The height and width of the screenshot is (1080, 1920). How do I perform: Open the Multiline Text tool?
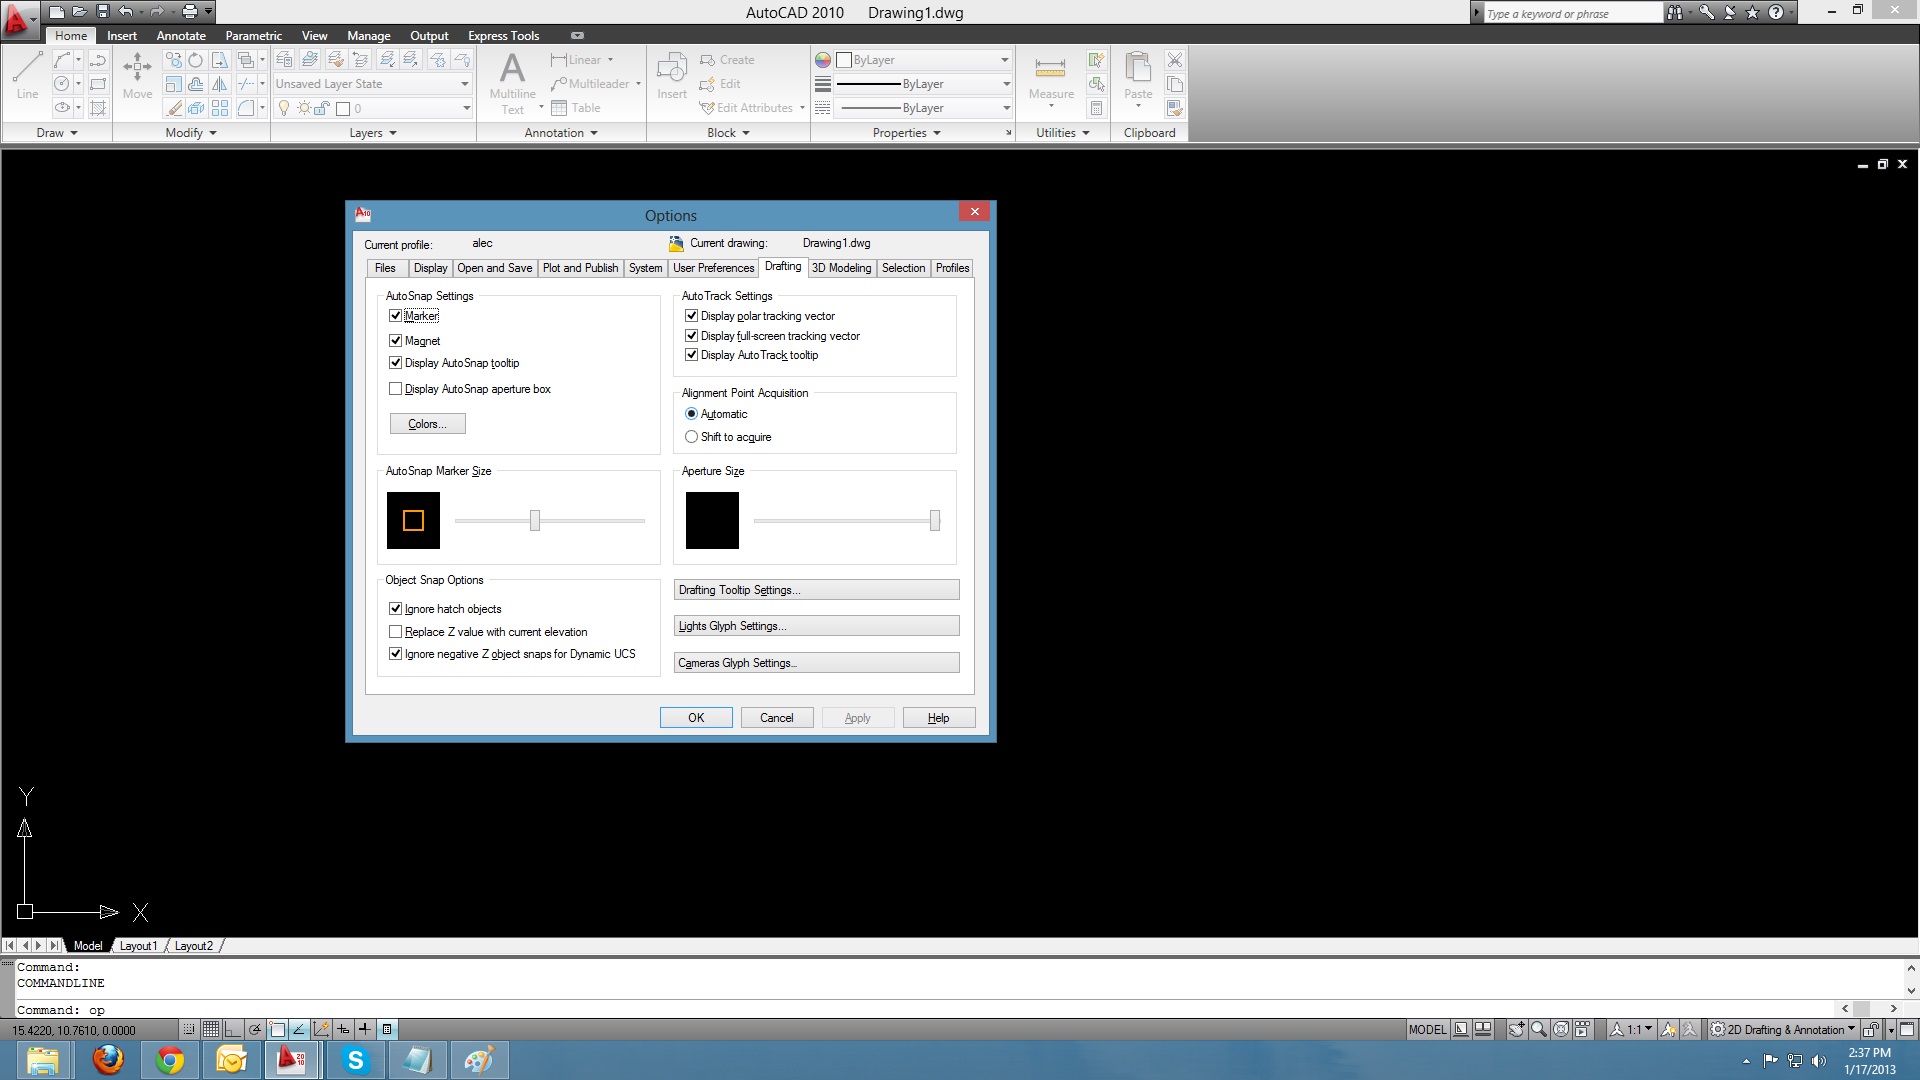pos(512,83)
